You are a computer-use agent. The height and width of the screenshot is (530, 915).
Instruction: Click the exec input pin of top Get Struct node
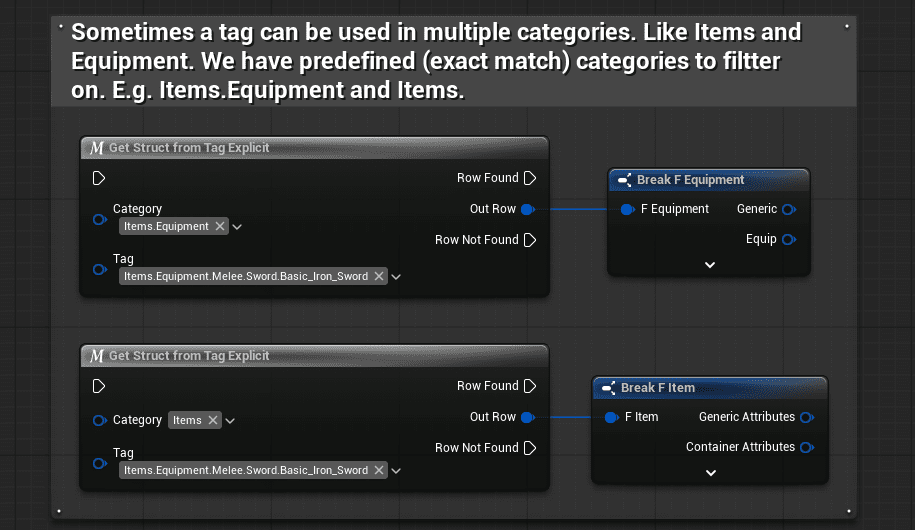tap(99, 178)
